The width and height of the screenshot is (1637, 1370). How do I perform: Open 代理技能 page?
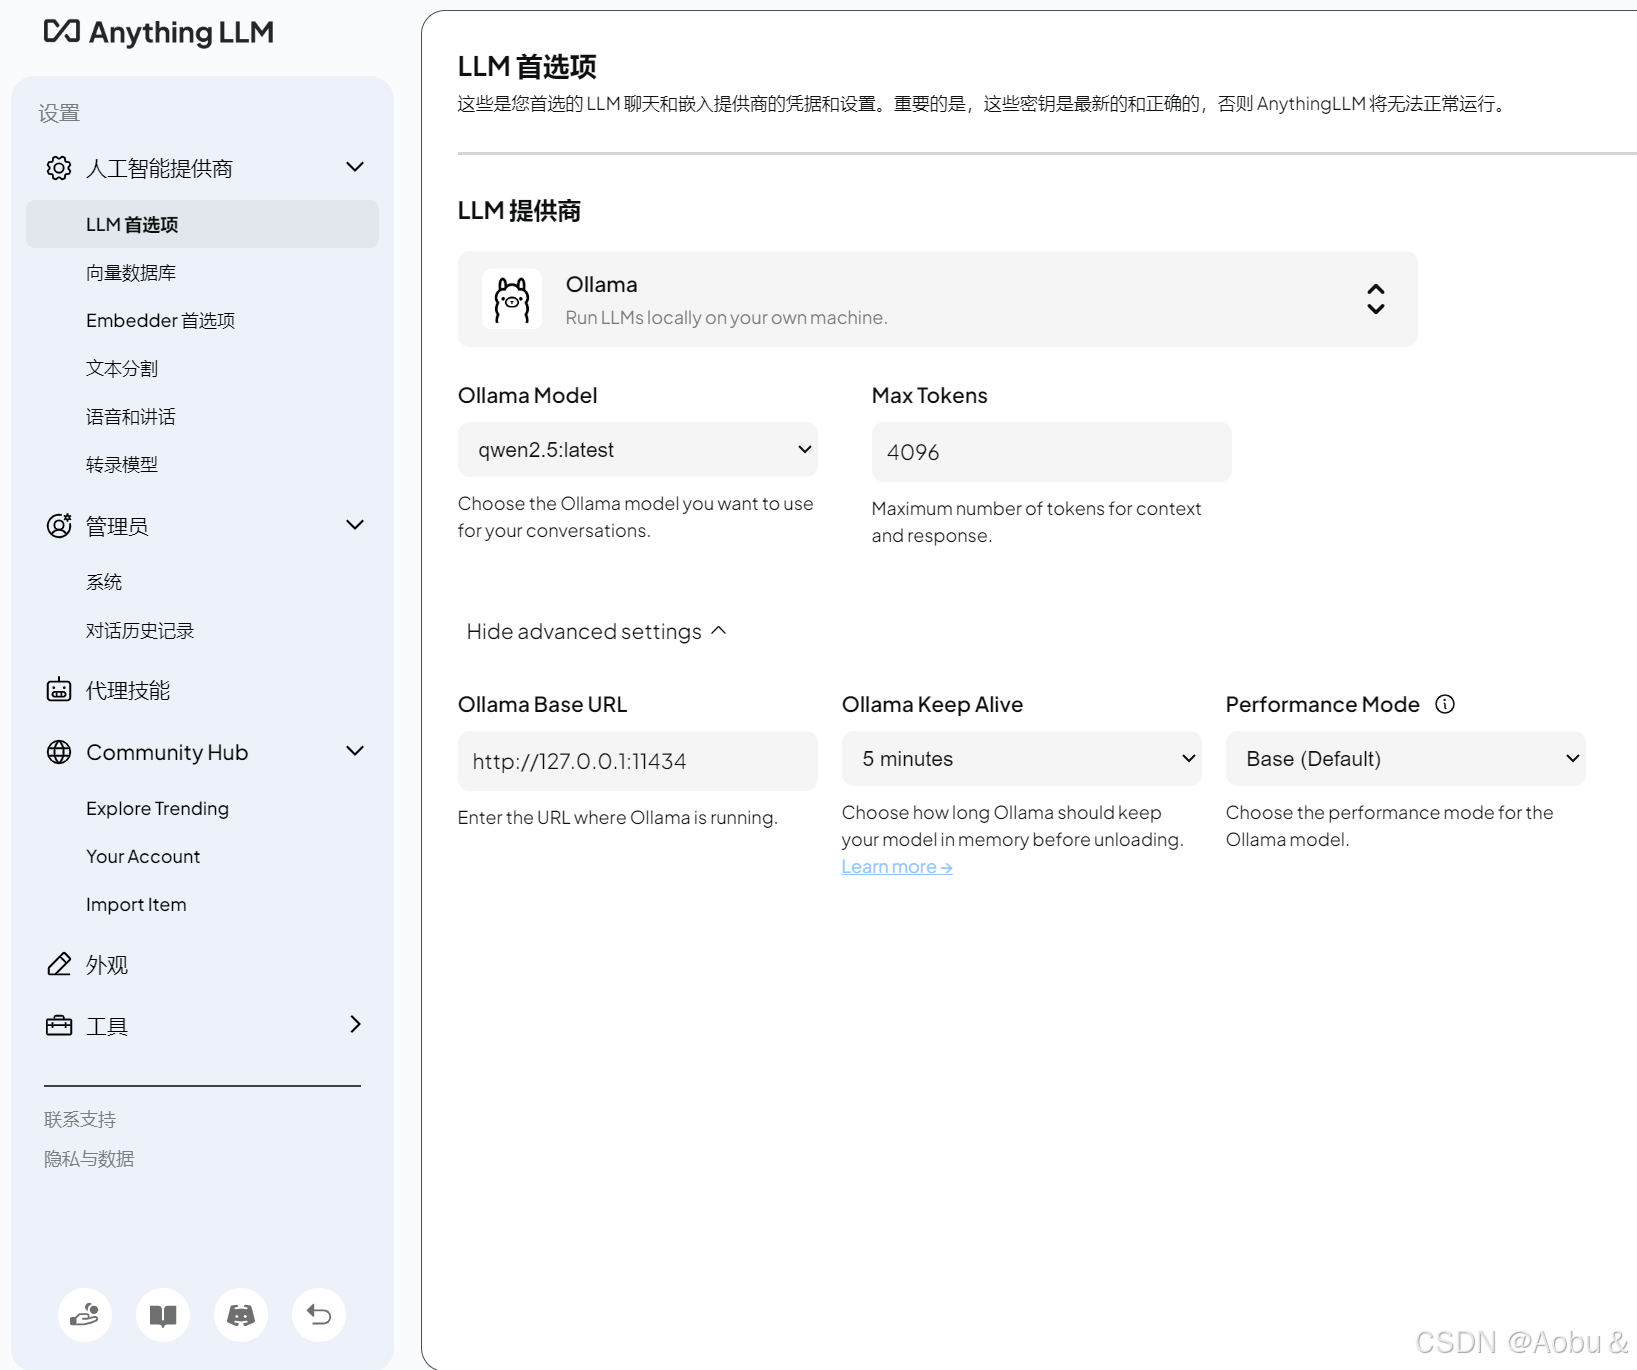tap(128, 690)
